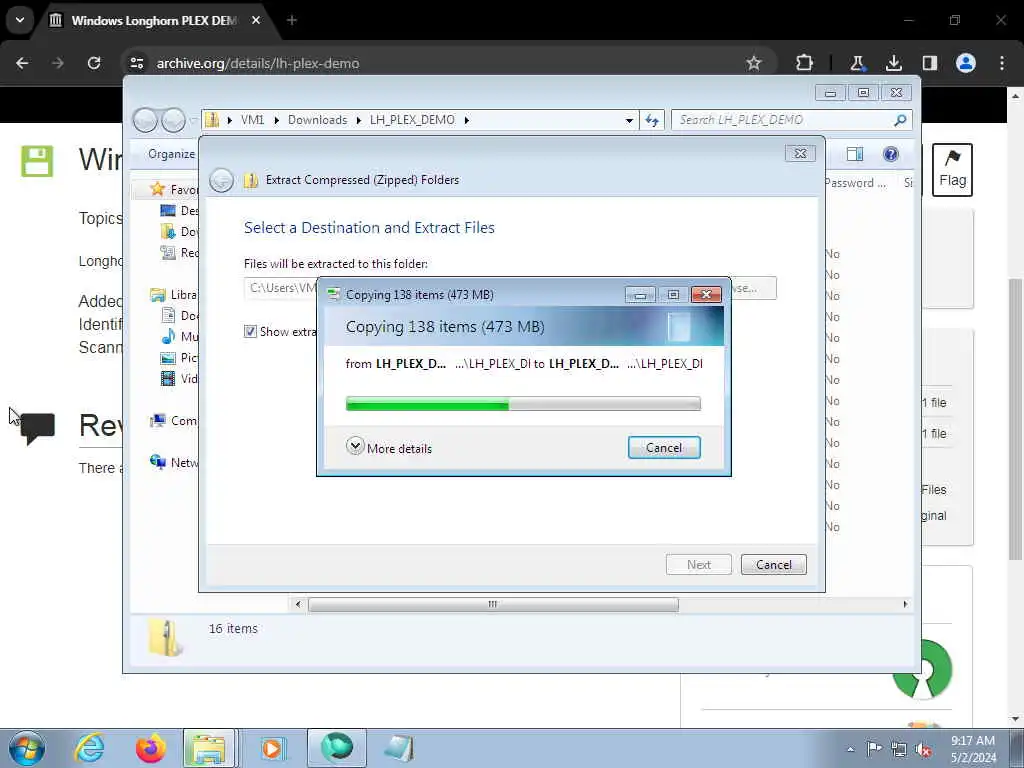
Task: Click Chrome's back navigation arrow
Action: coord(22,63)
